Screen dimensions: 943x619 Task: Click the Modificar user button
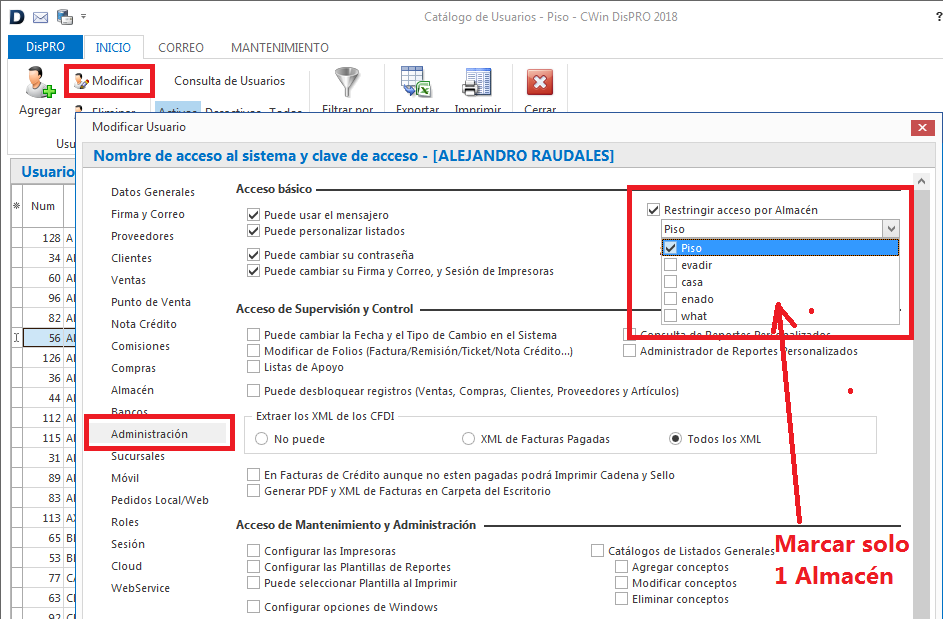(x=109, y=81)
